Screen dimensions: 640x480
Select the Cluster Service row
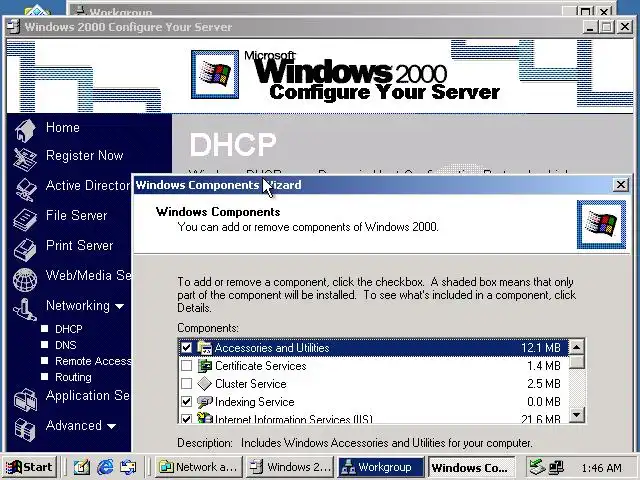(x=373, y=384)
